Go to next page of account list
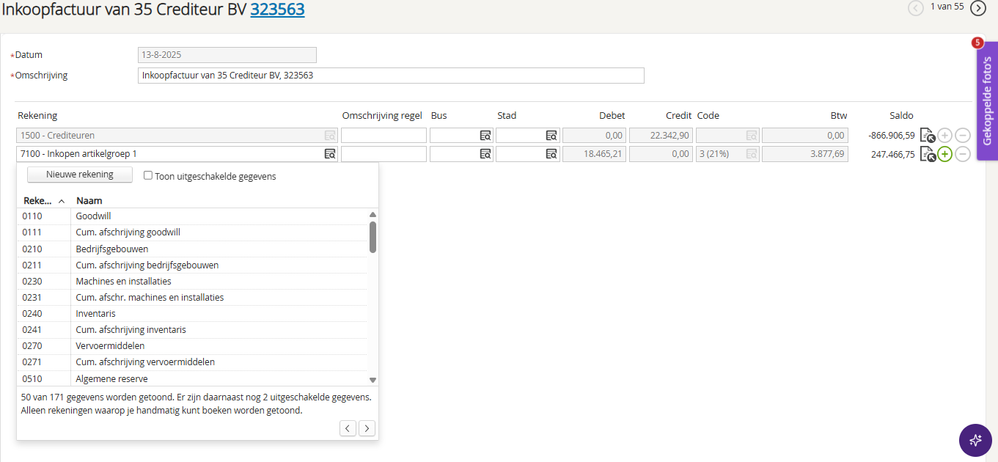The image size is (998, 462). (367, 428)
